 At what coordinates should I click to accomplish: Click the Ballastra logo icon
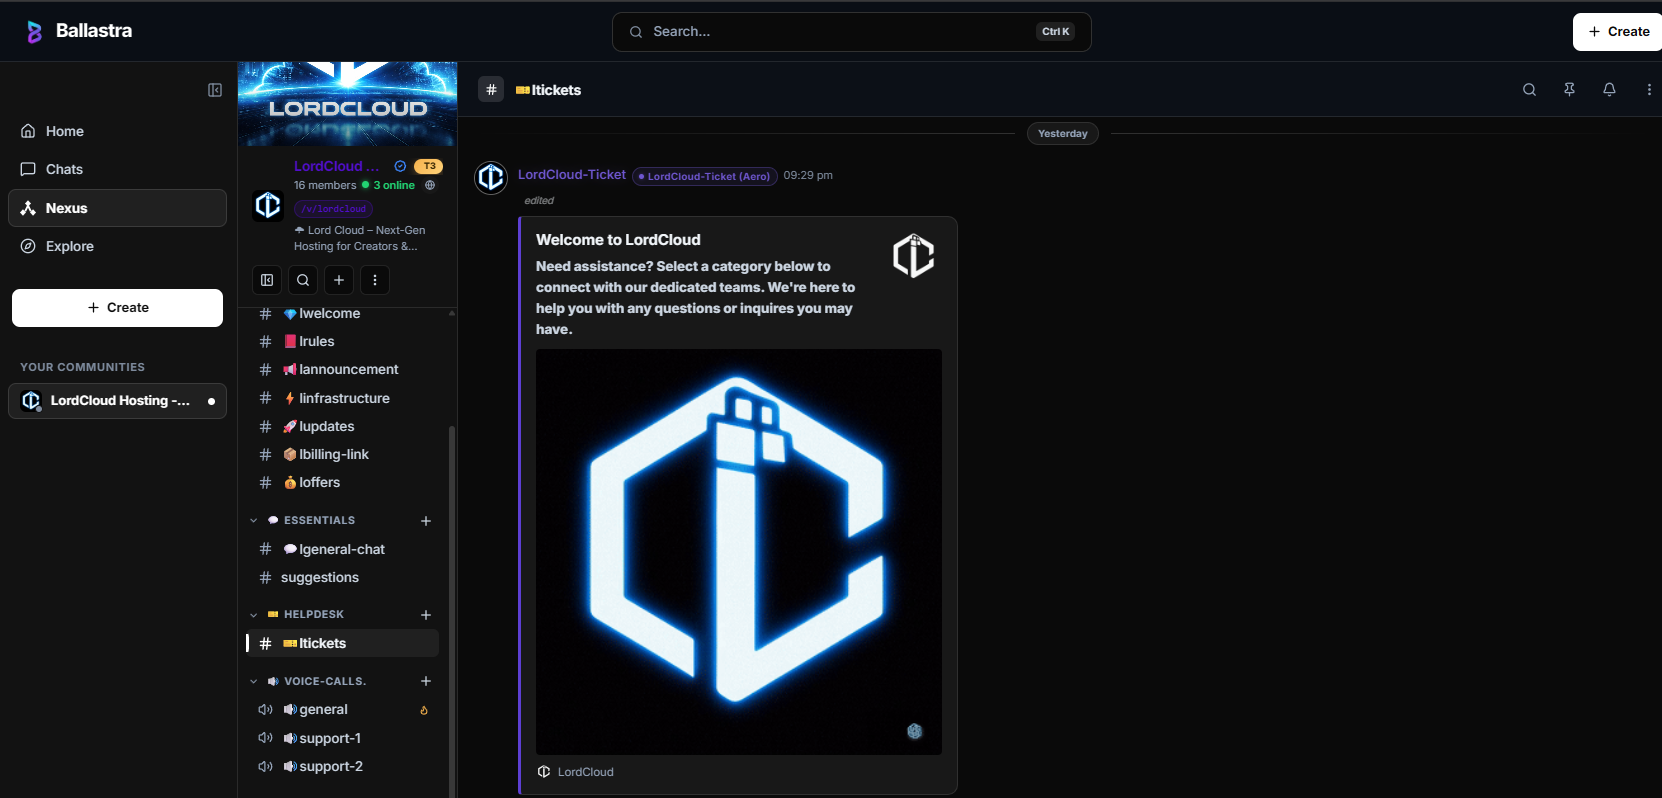pyautogui.click(x=34, y=32)
